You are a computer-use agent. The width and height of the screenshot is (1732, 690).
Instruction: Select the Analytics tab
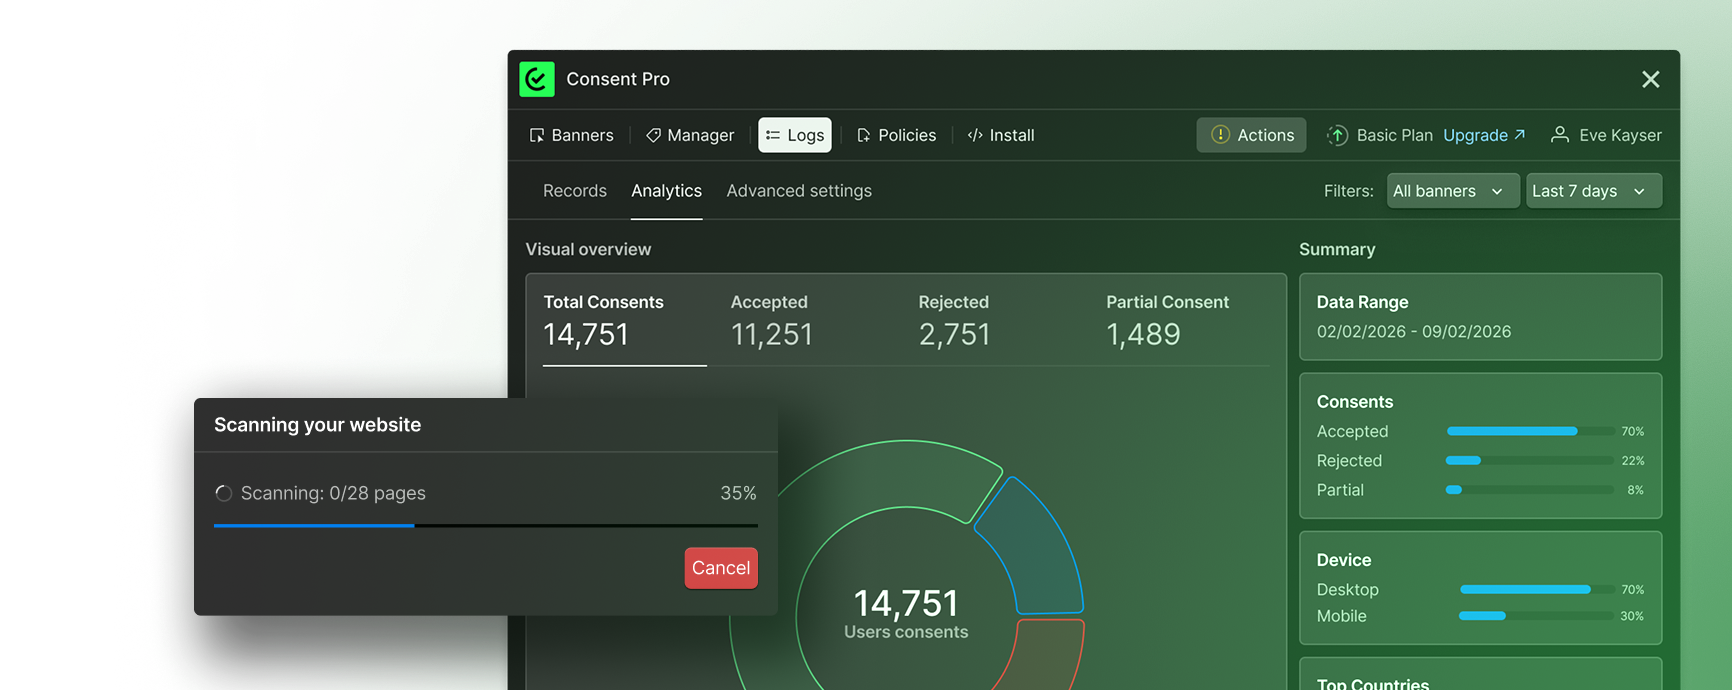[x=667, y=190]
